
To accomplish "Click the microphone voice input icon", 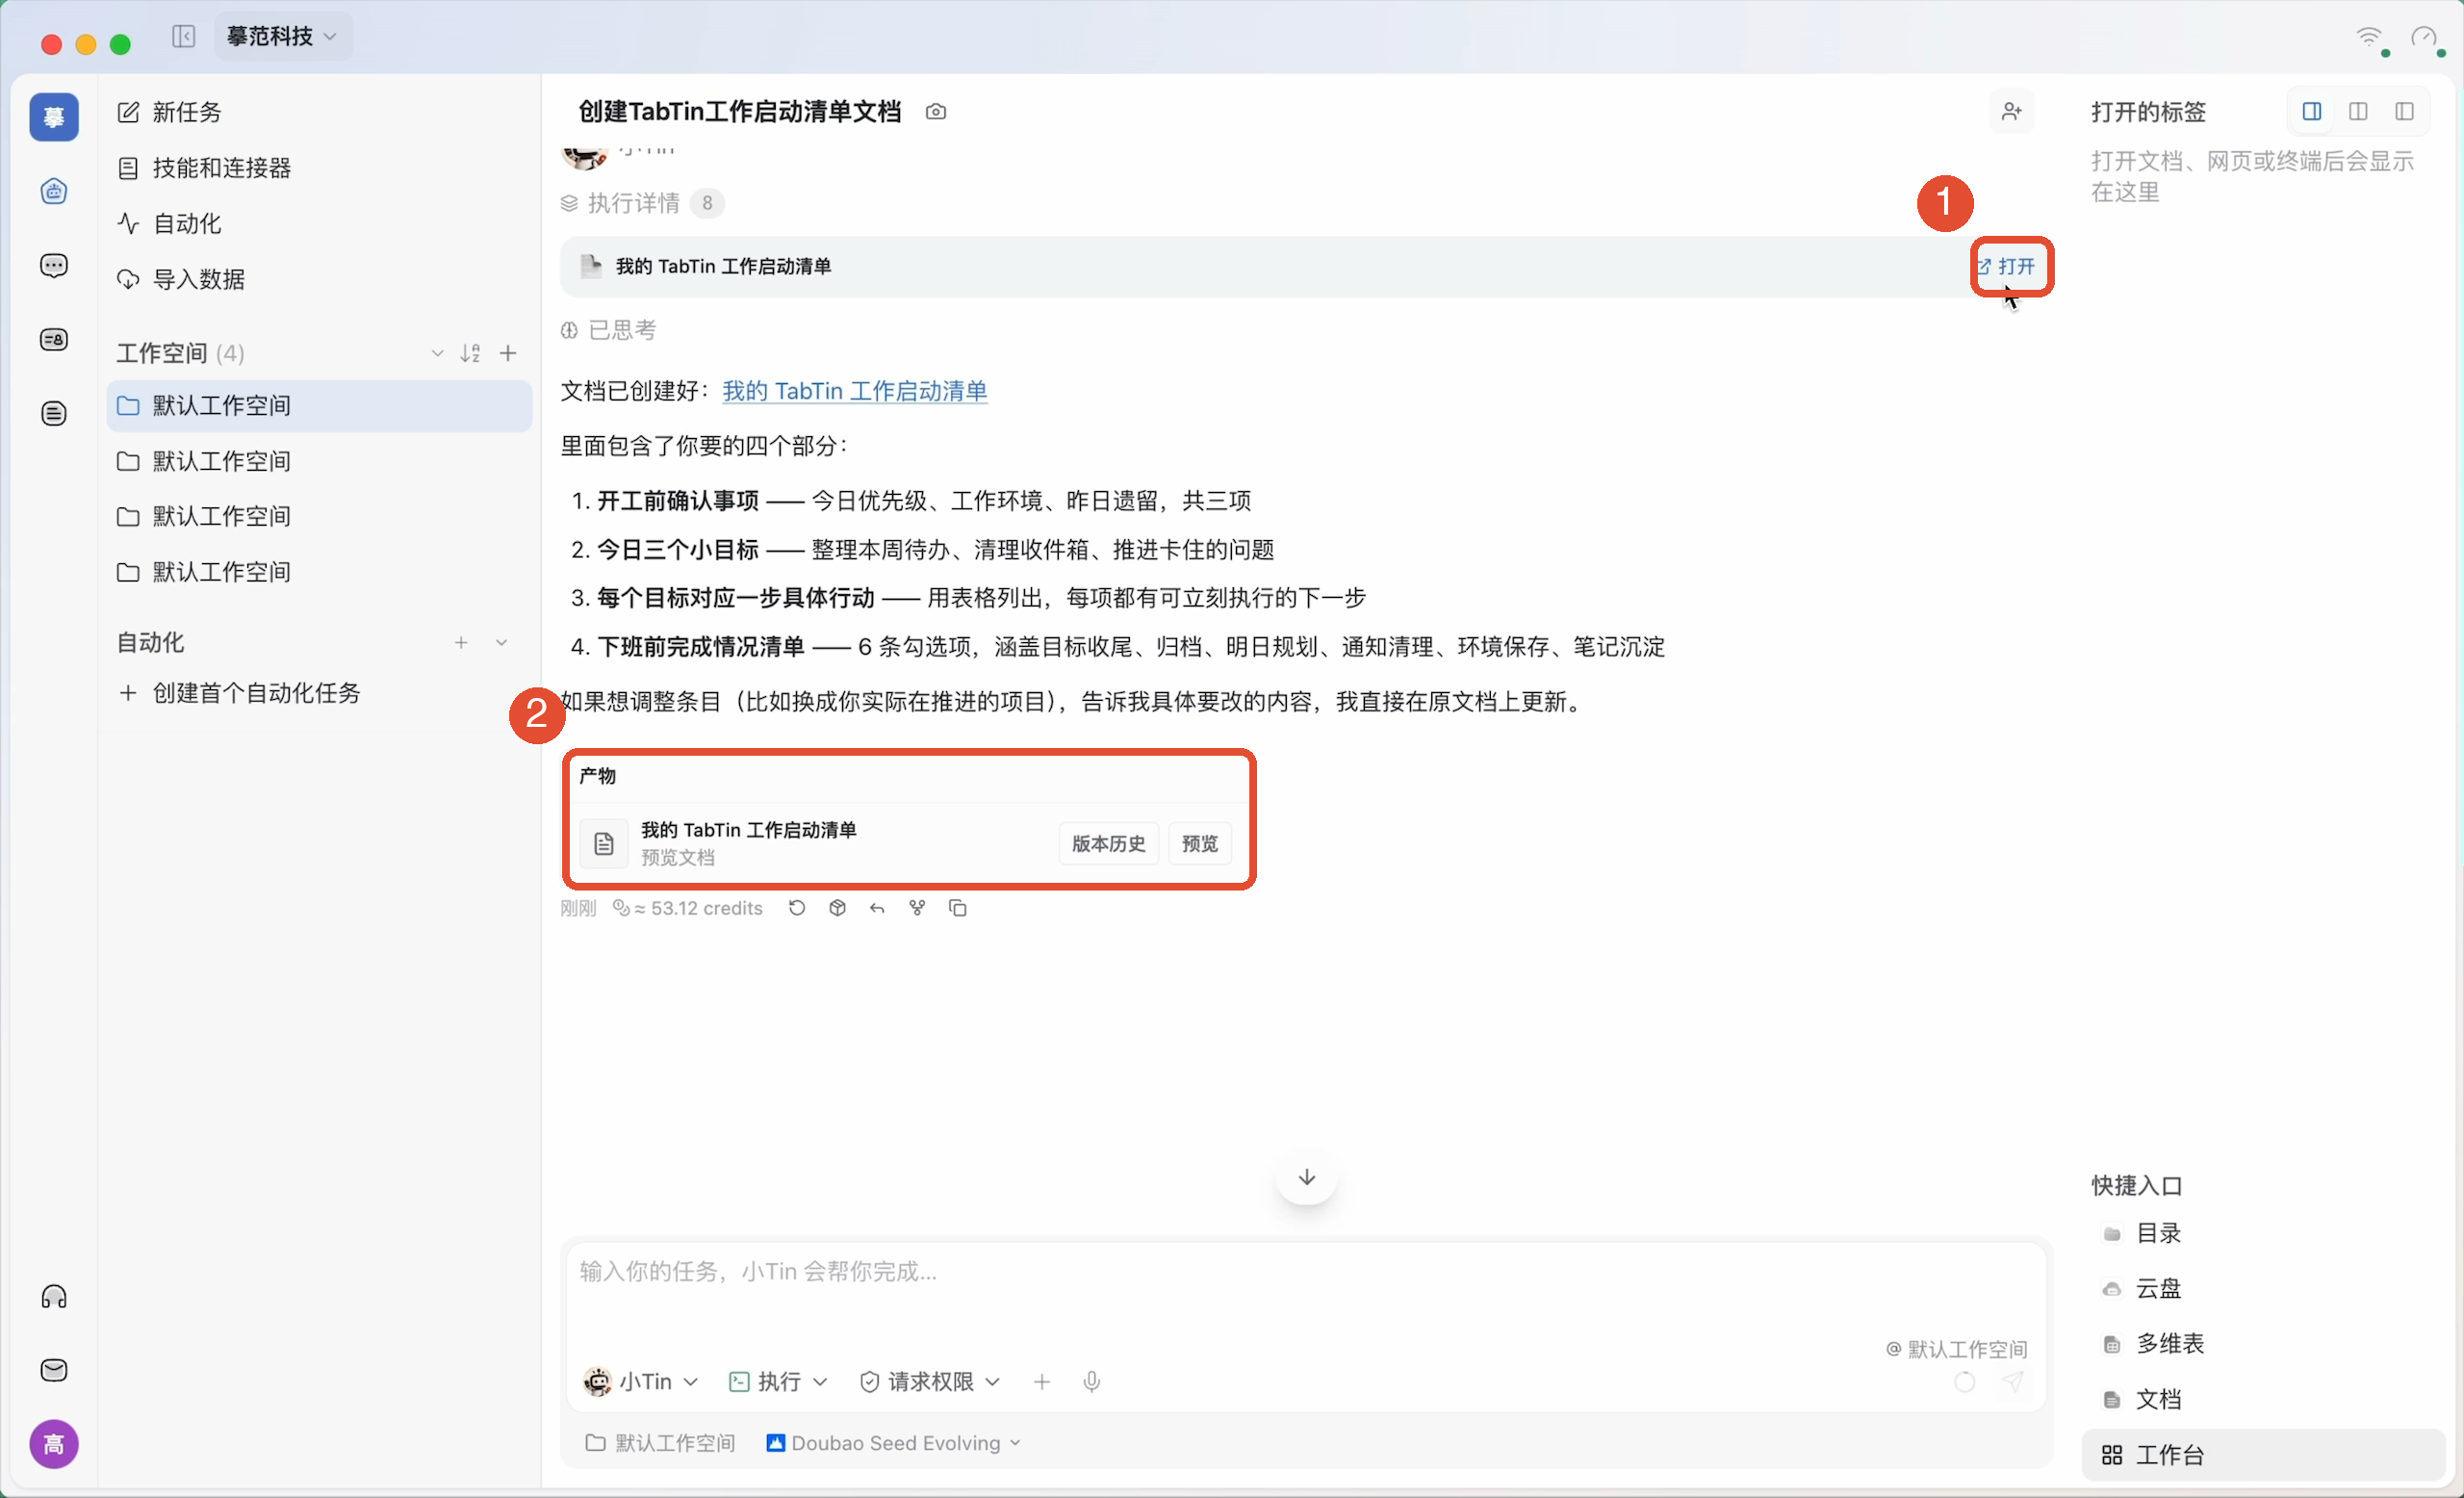I will tap(1092, 1382).
